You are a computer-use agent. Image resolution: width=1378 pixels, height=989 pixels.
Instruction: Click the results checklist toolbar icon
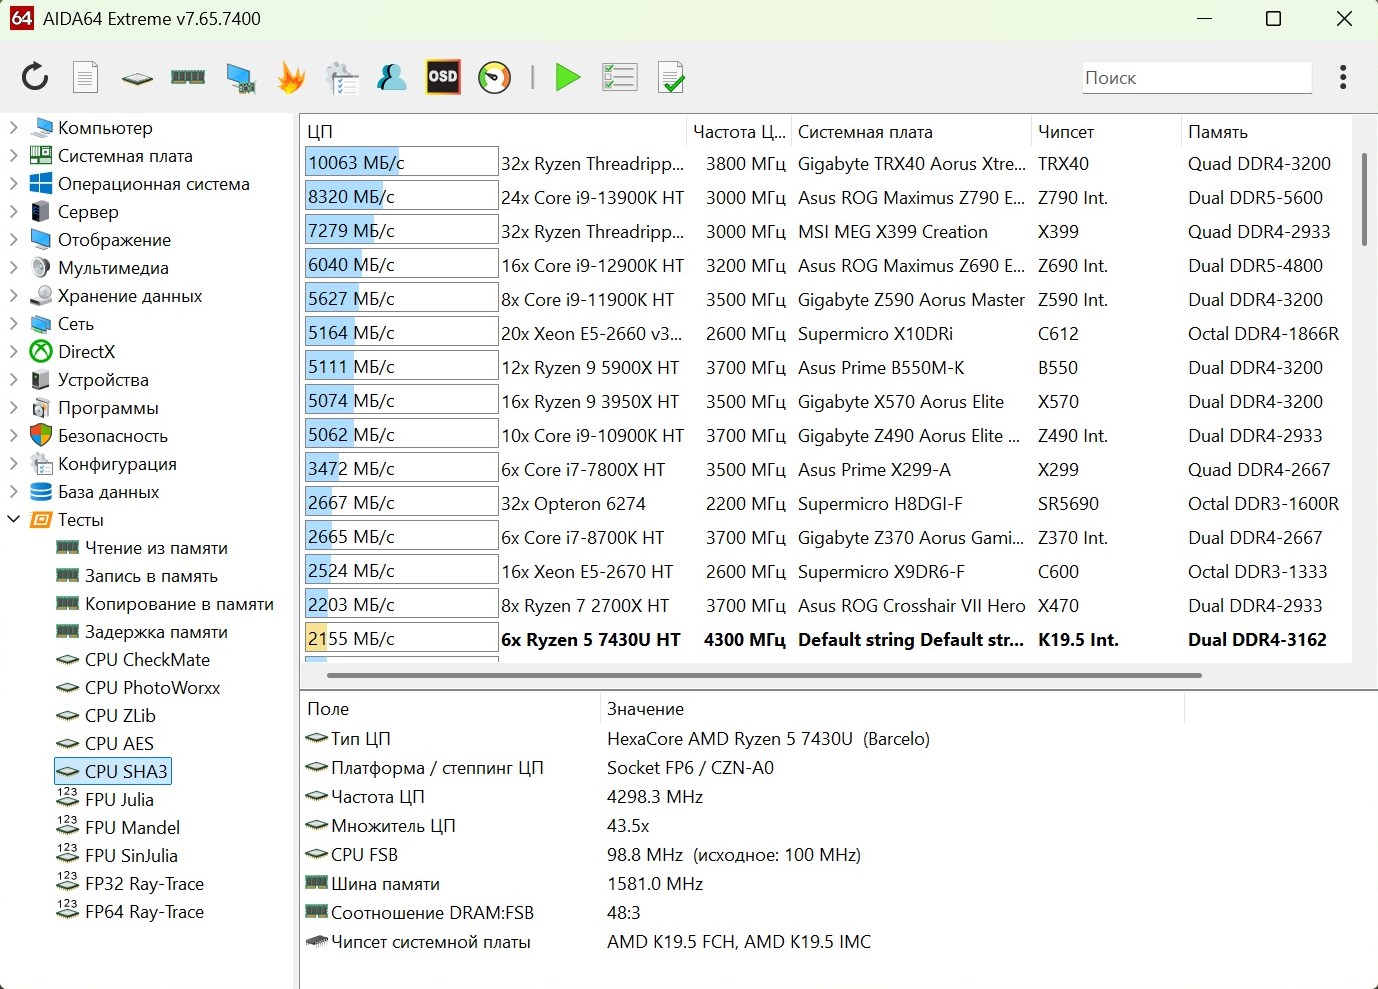click(x=620, y=77)
